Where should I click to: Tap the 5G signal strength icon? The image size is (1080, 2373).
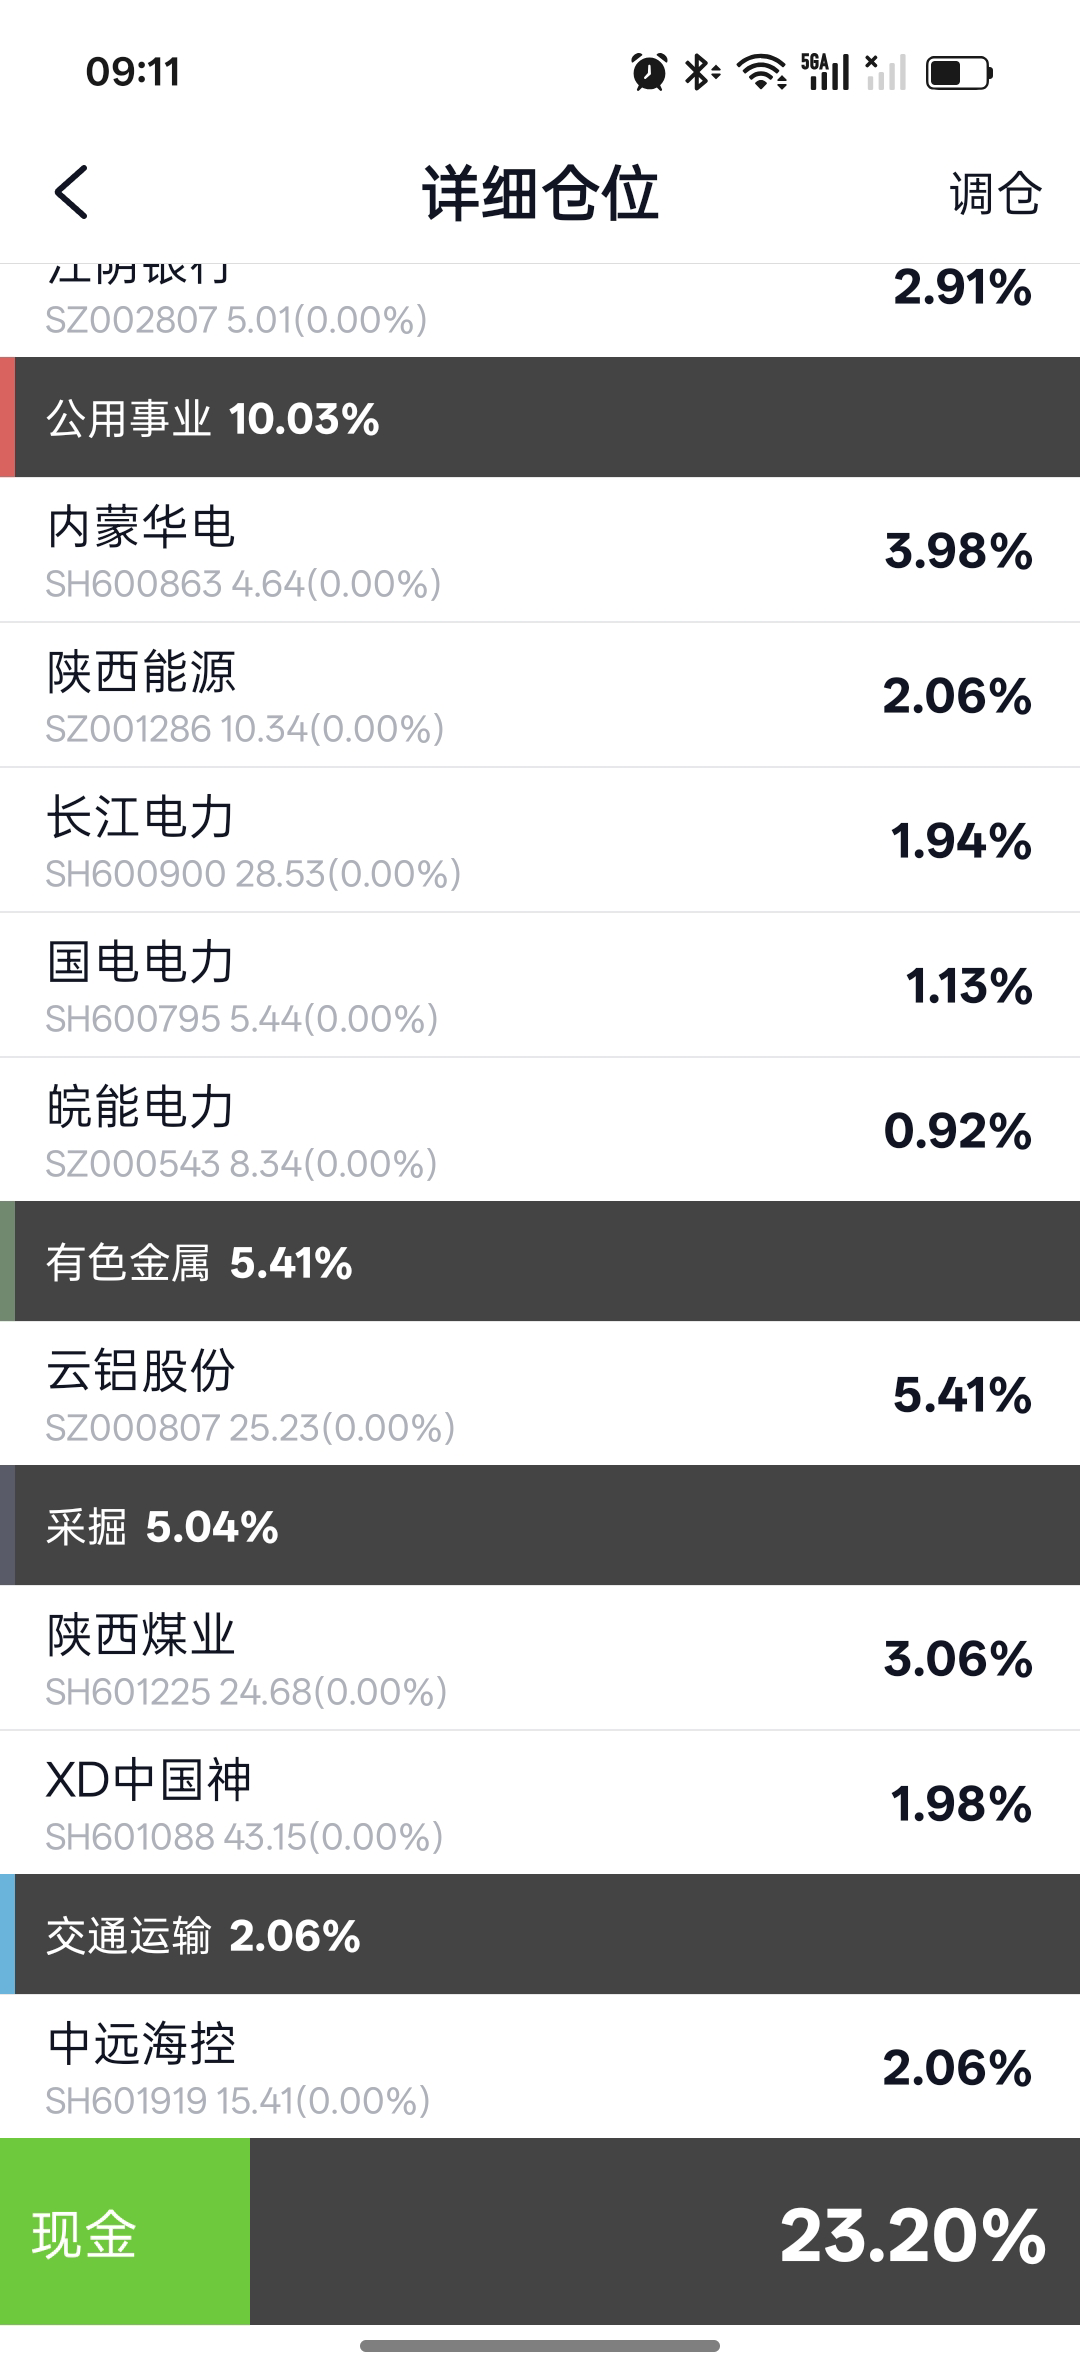click(825, 72)
